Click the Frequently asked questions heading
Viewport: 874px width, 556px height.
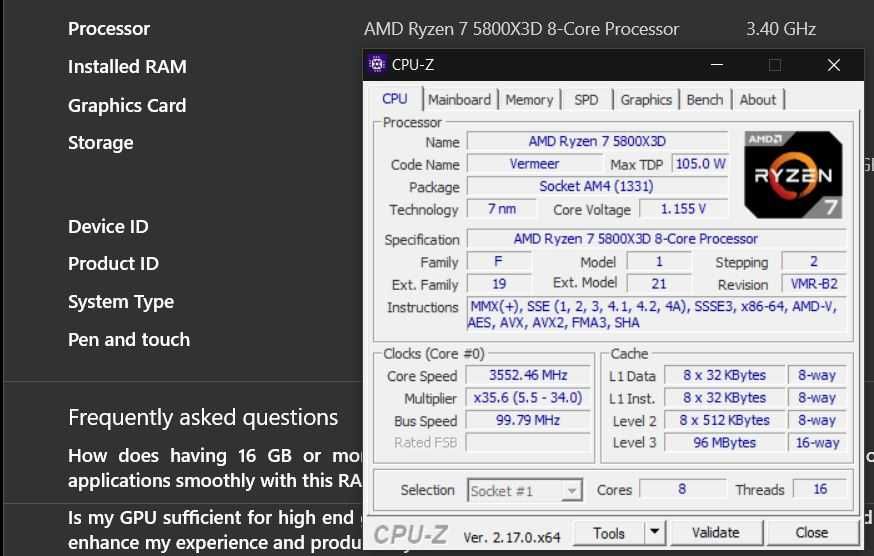(x=203, y=418)
